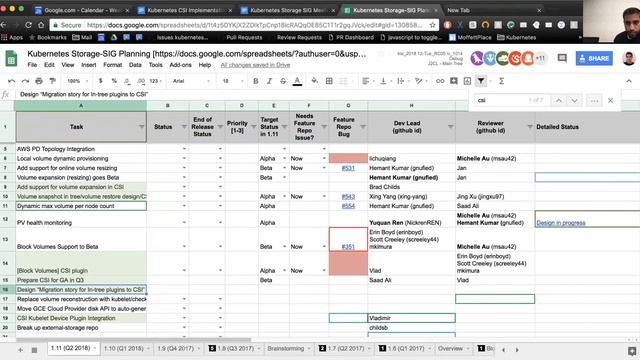
Task: Format cells as percent
Action: (114, 81)
